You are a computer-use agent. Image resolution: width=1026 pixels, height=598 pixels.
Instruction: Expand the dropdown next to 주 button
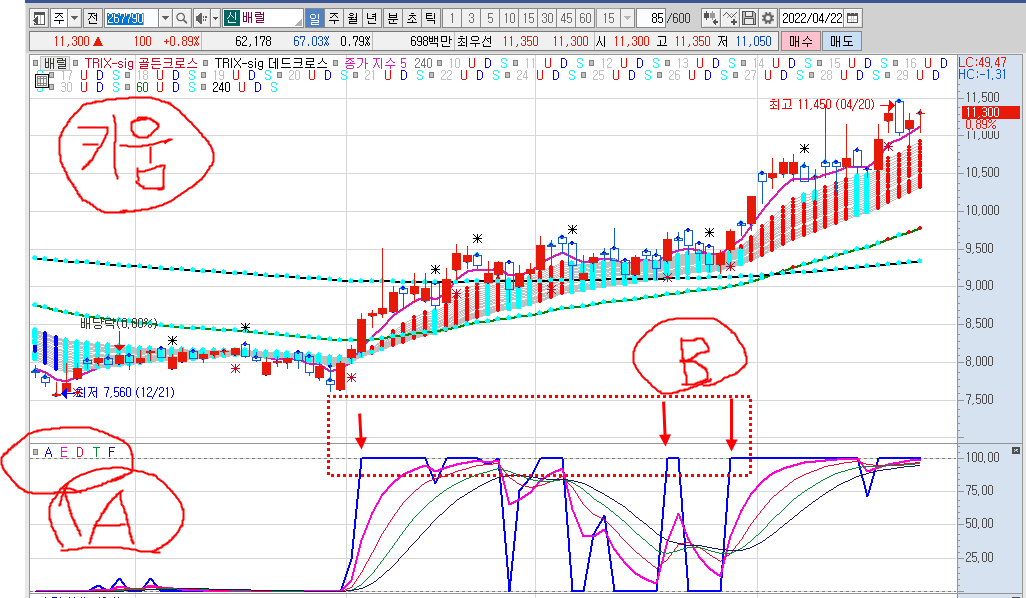[x=74, y=18]
